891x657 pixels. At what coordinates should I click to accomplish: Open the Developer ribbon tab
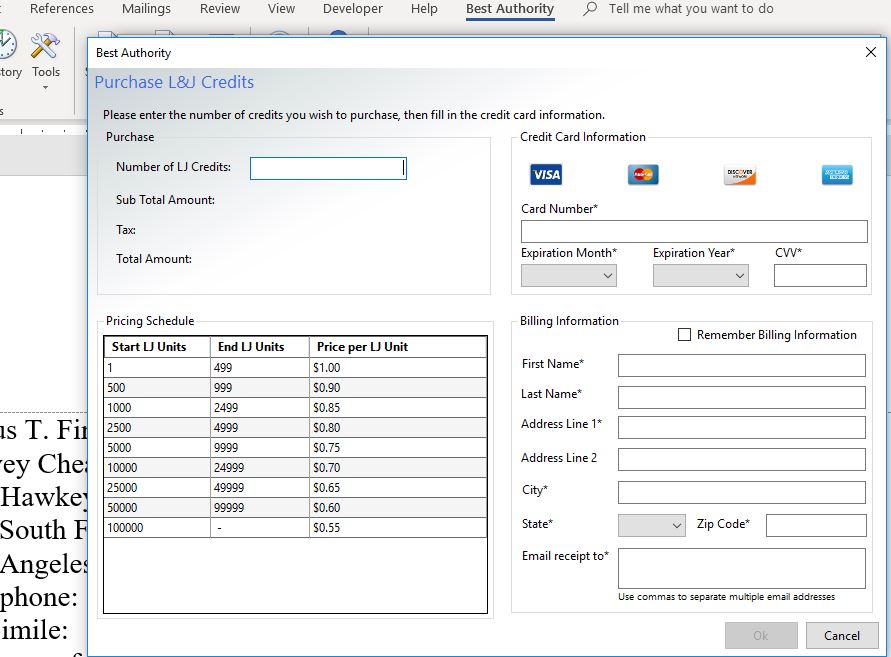352,9
